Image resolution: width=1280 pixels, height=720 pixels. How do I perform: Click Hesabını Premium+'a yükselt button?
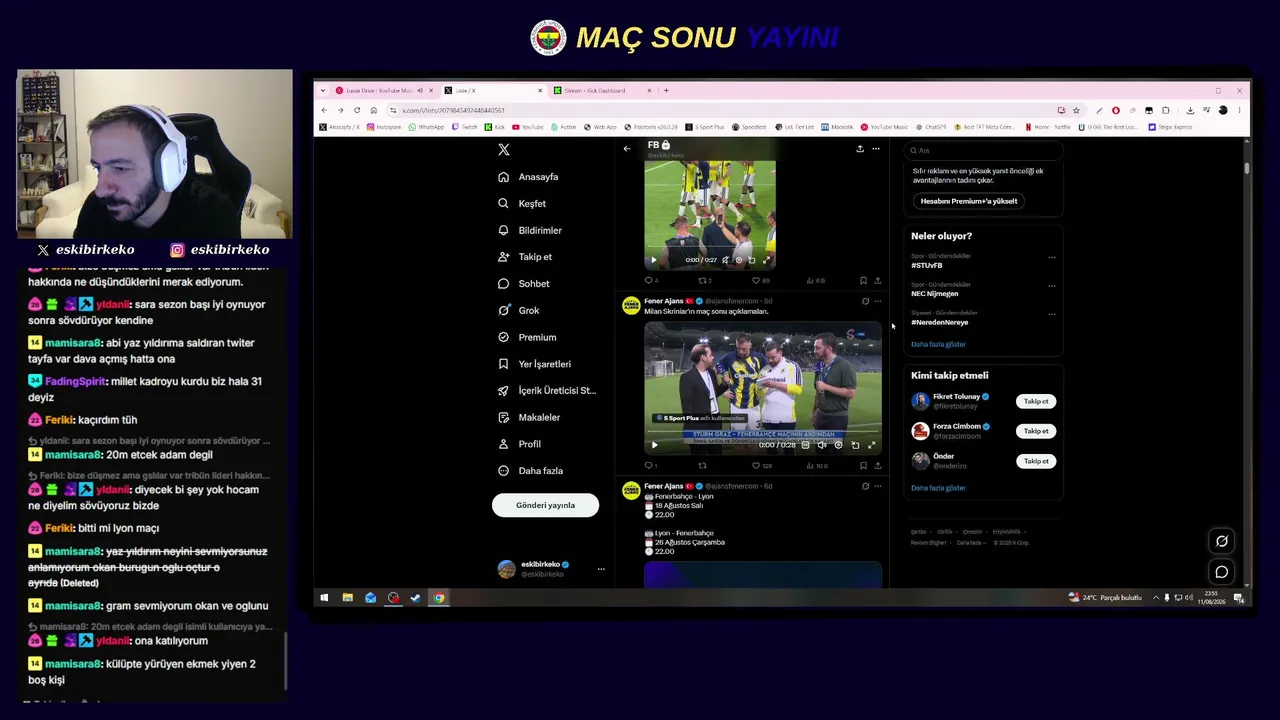coord(968,201)
